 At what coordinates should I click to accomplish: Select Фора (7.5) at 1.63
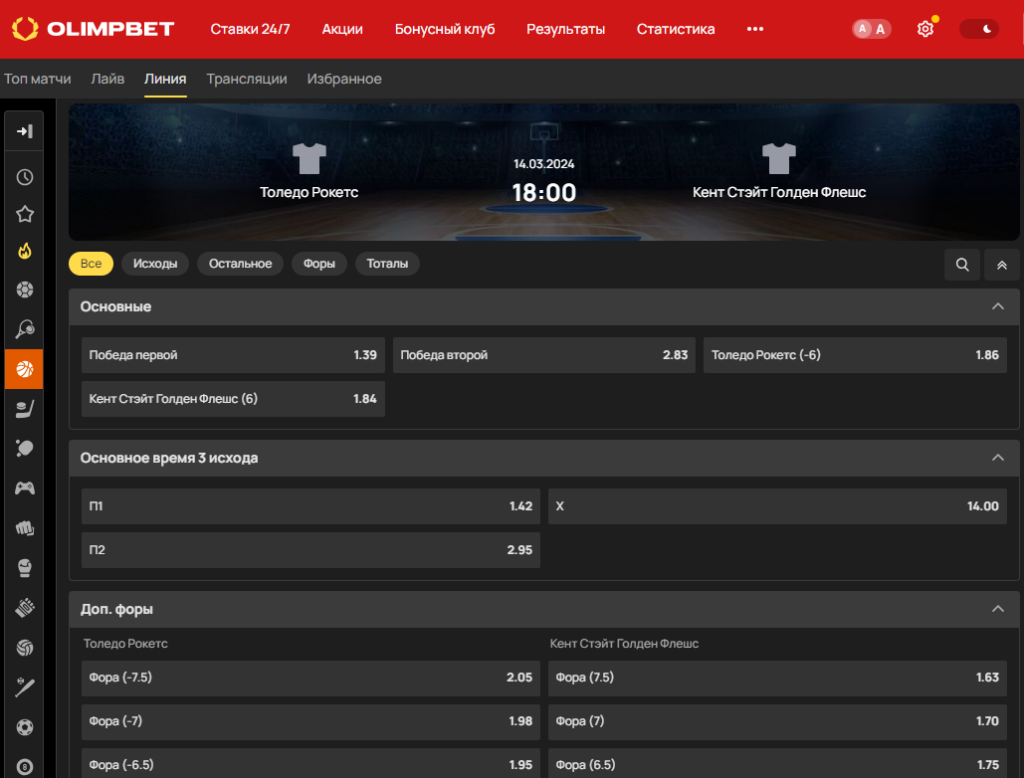pyautogui.click(x=777, y=677)
